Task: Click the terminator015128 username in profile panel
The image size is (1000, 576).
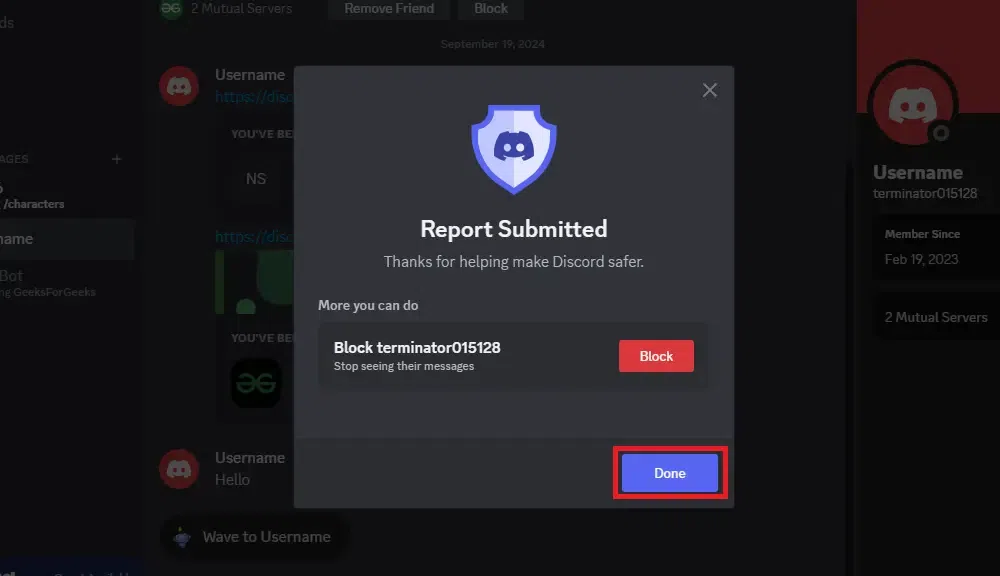Action: point(925,193)
